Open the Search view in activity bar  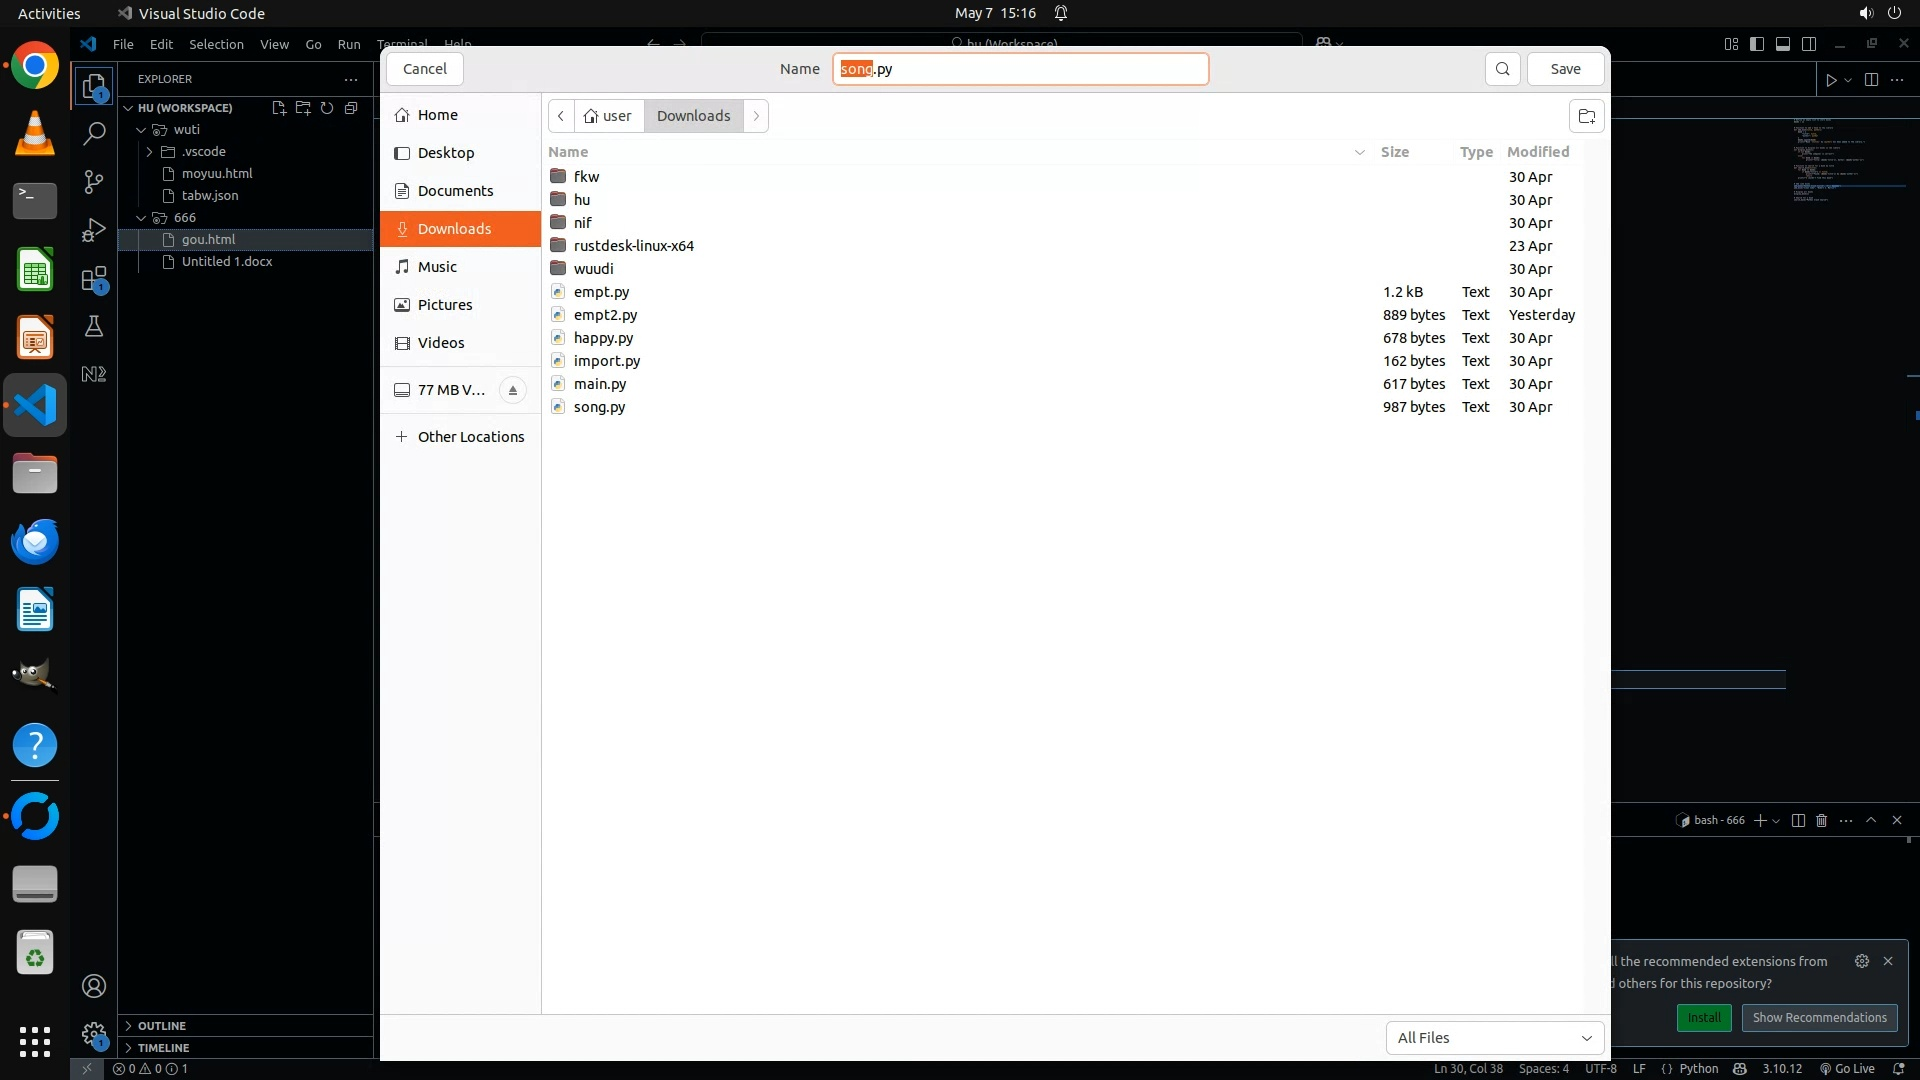click(94, 134)
